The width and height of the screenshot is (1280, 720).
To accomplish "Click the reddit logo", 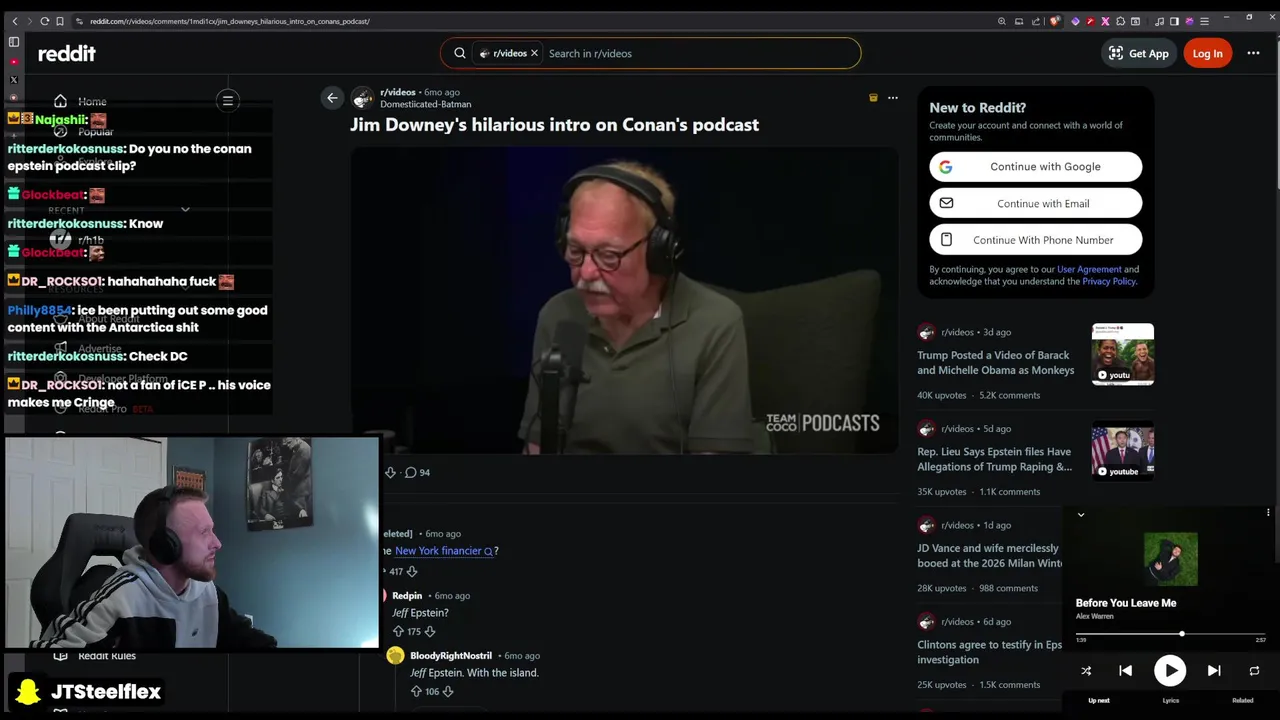I will pos(67,54).
